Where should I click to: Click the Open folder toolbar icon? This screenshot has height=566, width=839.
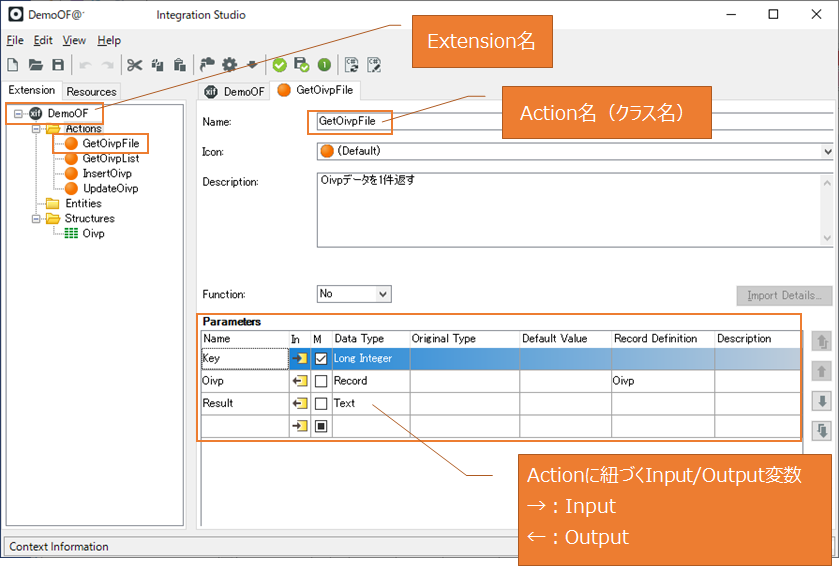coord(36,65)
